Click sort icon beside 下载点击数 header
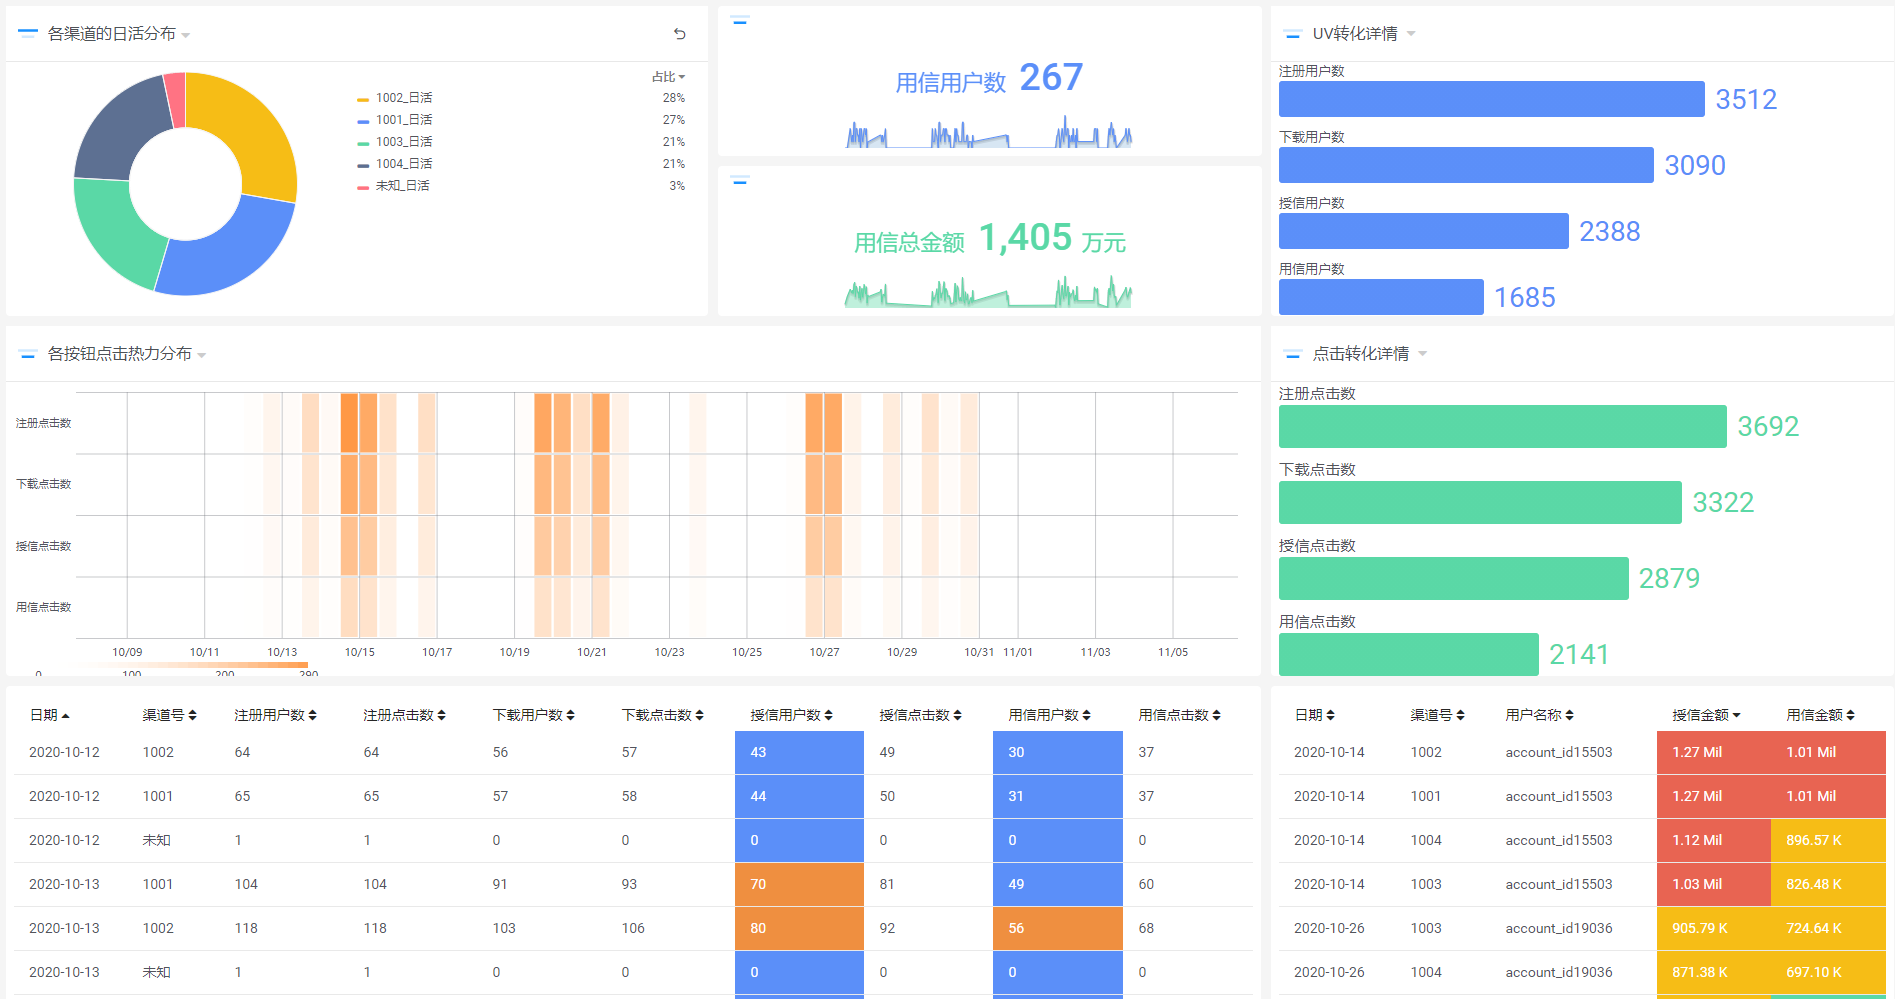The image size is (1895, 999). tap(700, 716)
